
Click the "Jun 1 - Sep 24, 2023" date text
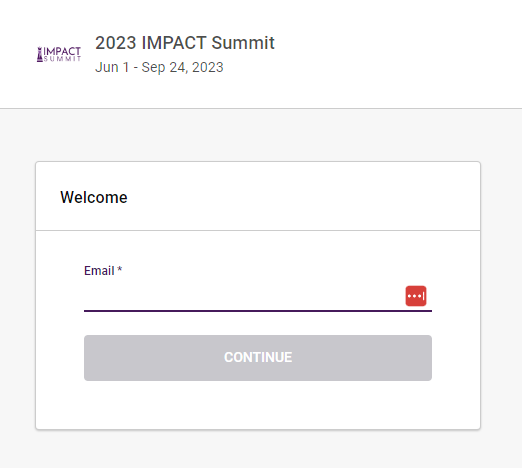(159, 67)
